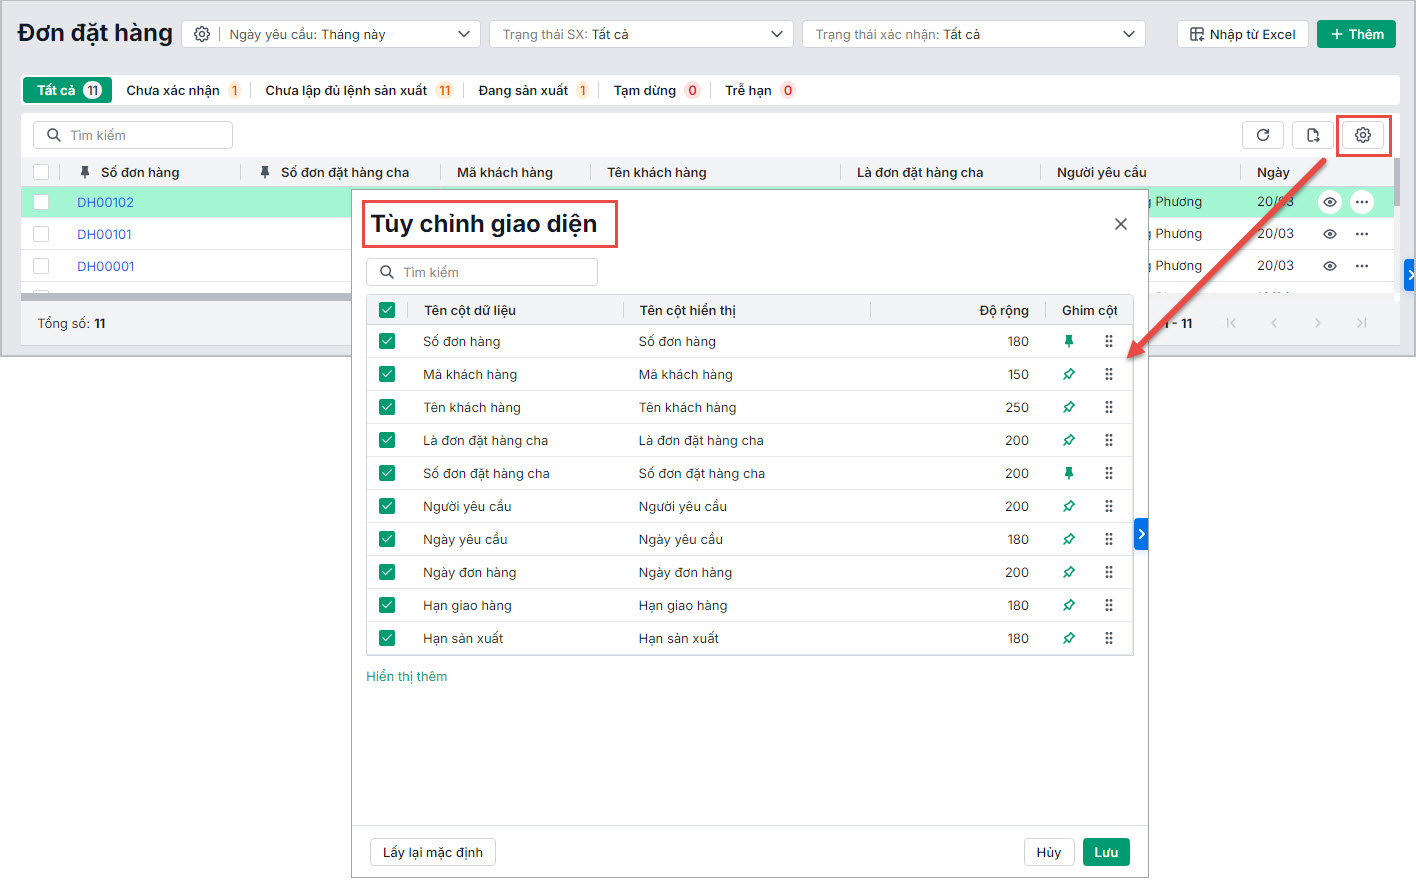Click filter settings gear beside page title

tap(202, 34)
